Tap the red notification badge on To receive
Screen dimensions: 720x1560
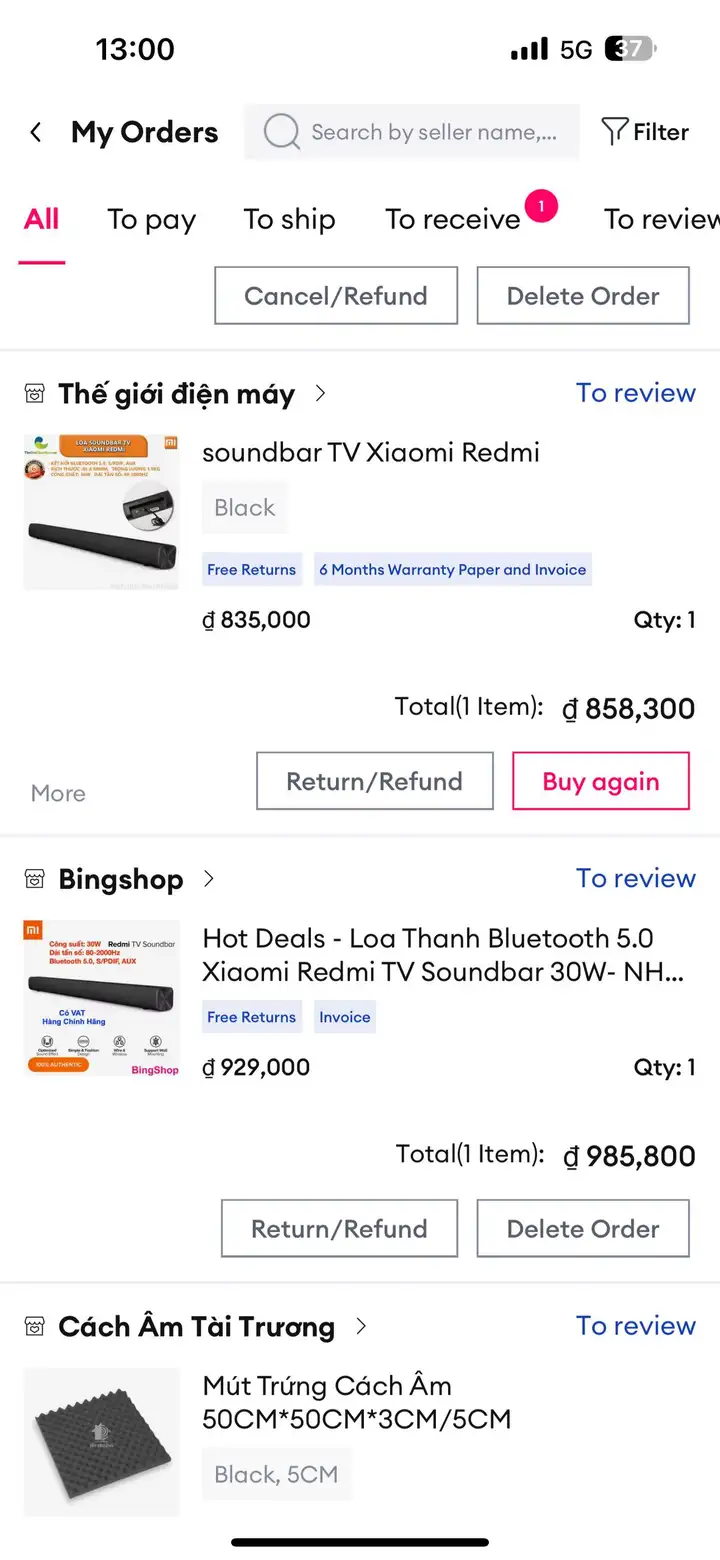point(541,207)
